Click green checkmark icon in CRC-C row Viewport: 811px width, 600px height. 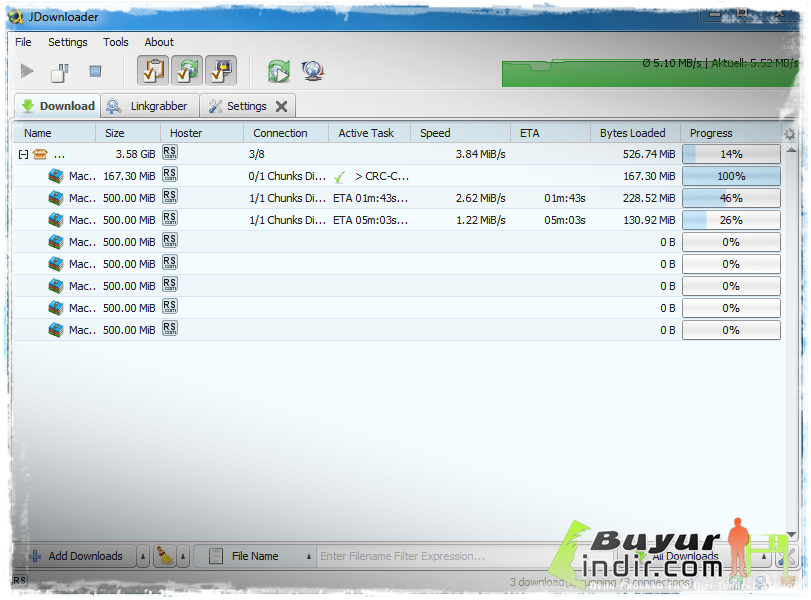coord(339,177)
